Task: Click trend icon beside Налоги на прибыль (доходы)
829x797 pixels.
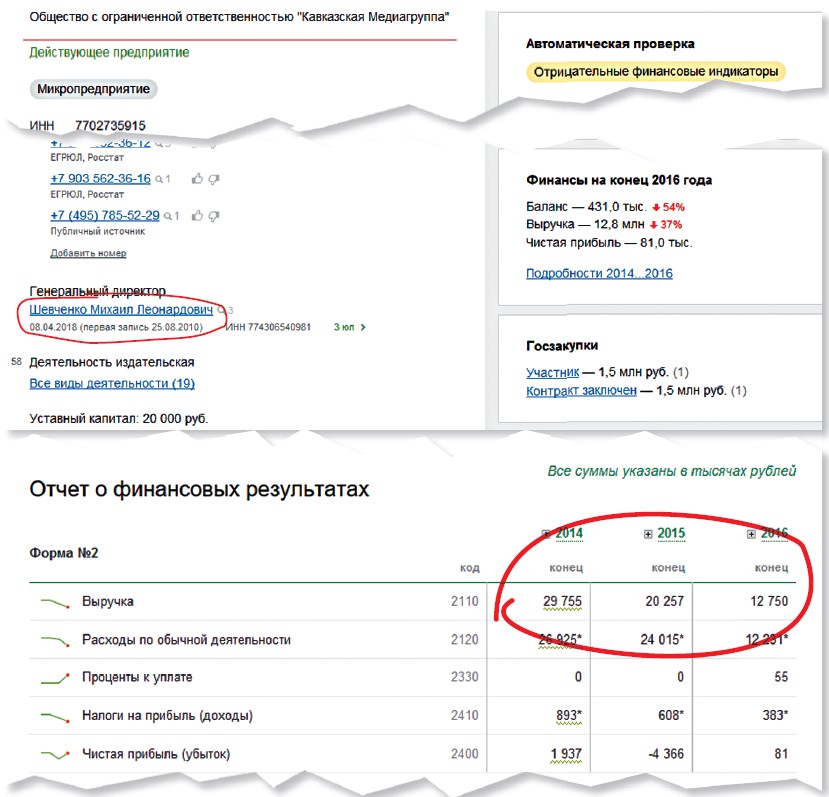Action: click(x=56, y=717)
